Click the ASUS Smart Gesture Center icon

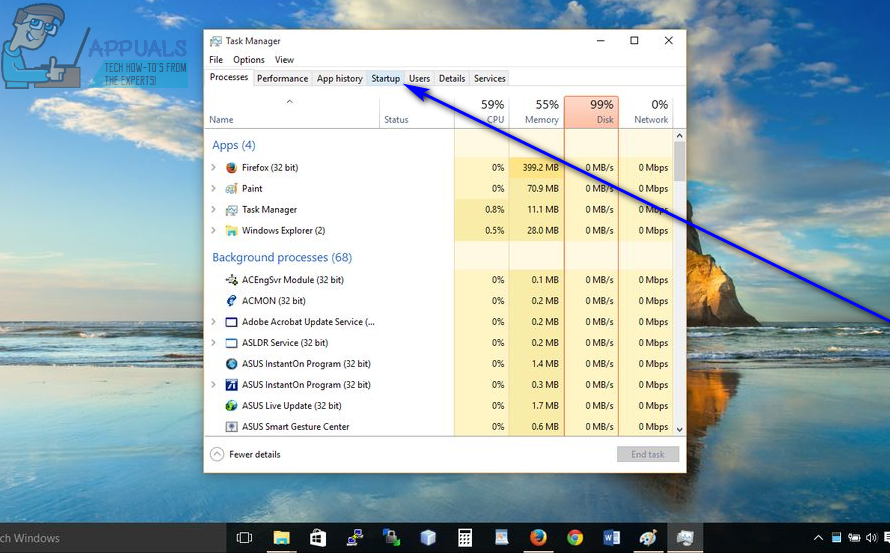(231, 427)
